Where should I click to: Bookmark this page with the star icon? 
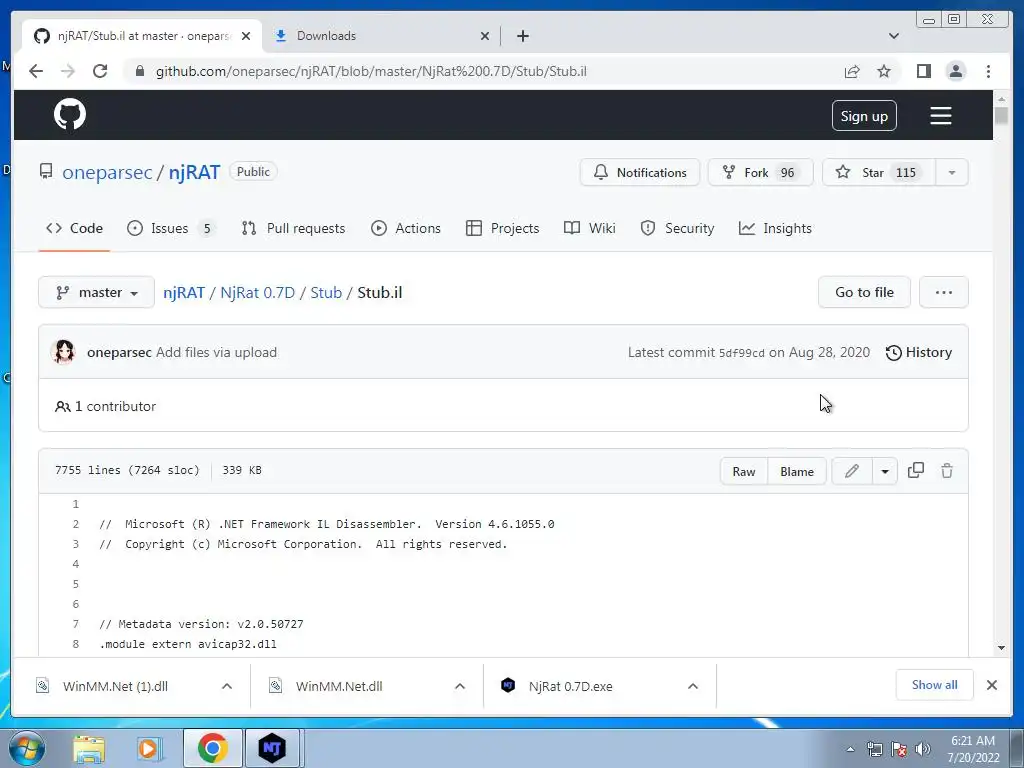tap(884, 71)
